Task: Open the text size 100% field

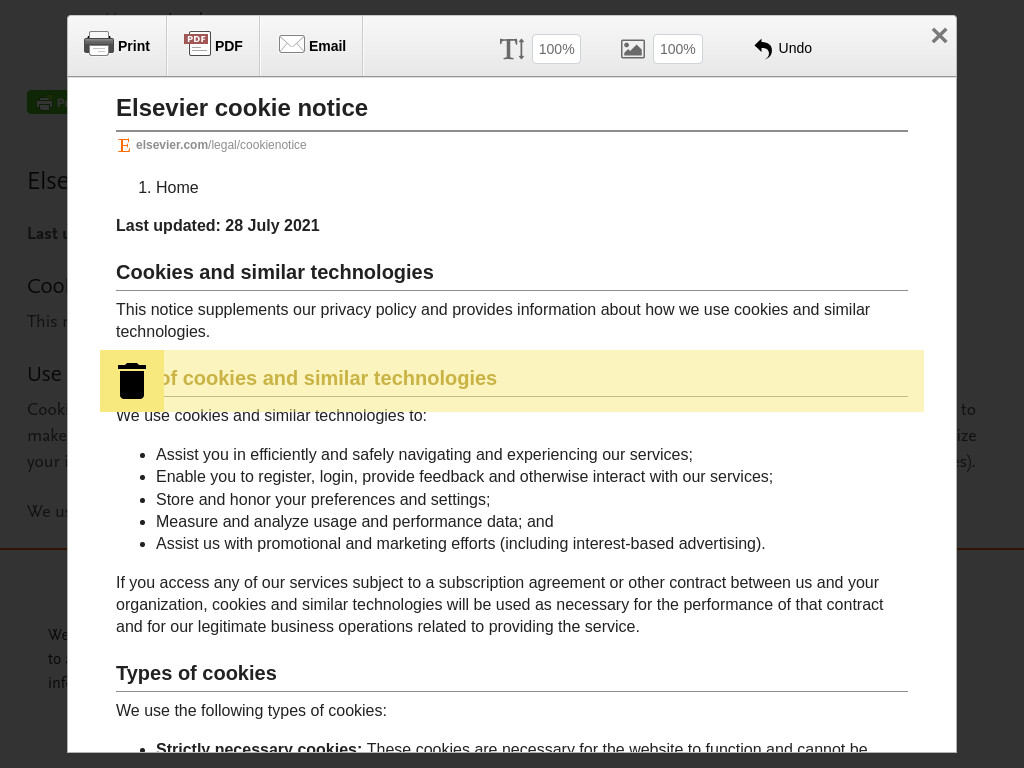Action: point(556,49)
